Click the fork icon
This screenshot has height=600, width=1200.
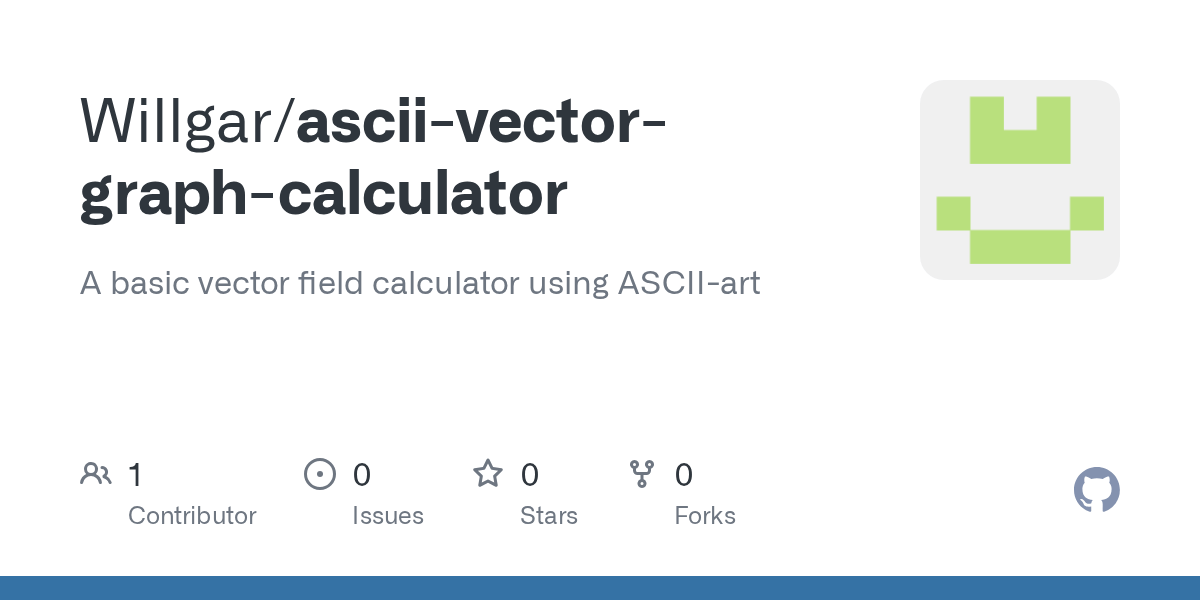641,473
